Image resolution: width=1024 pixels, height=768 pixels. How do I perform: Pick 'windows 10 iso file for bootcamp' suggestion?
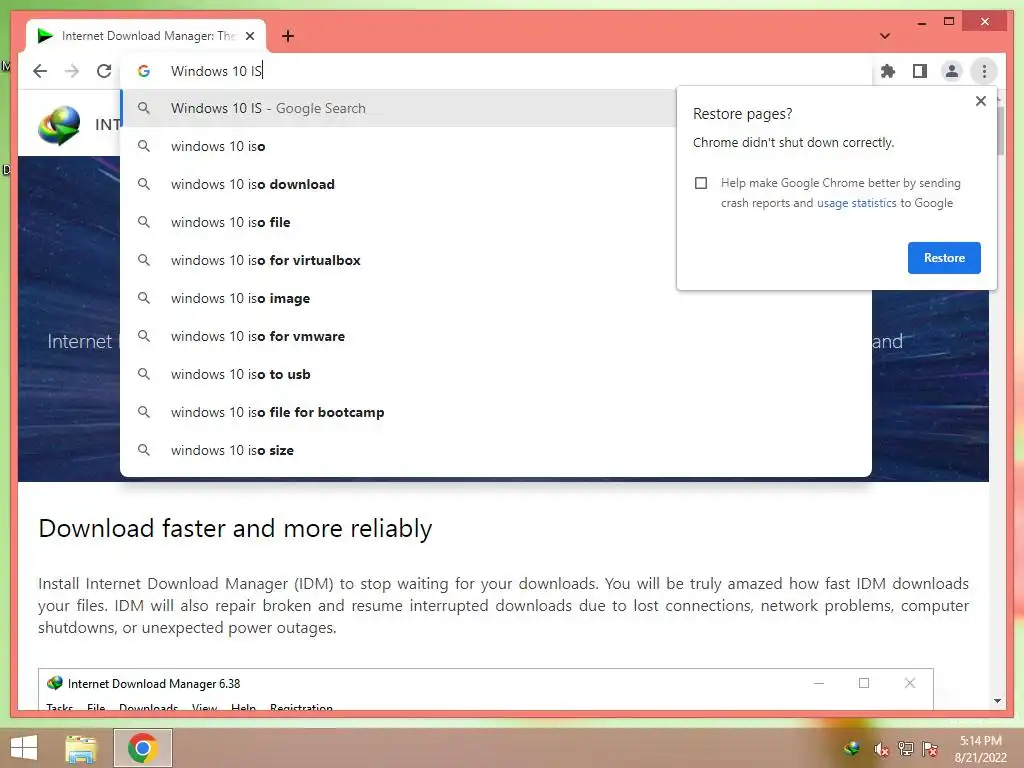click(x=496, y=412)
